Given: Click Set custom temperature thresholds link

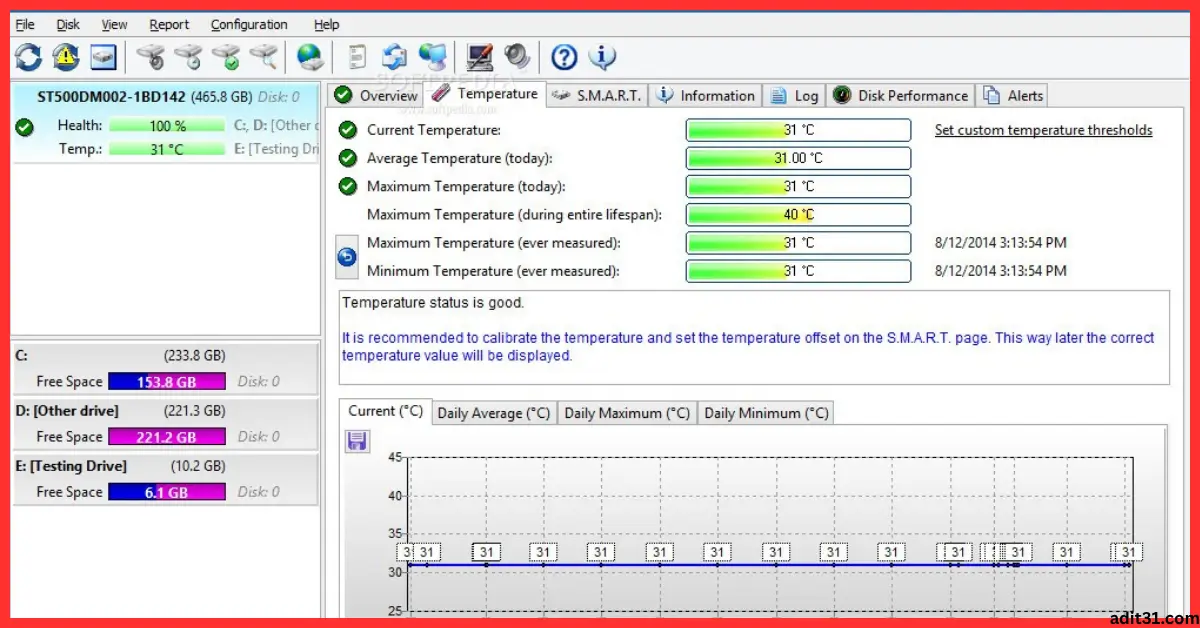Looking at the screenshot, I should click(1043, 130).
